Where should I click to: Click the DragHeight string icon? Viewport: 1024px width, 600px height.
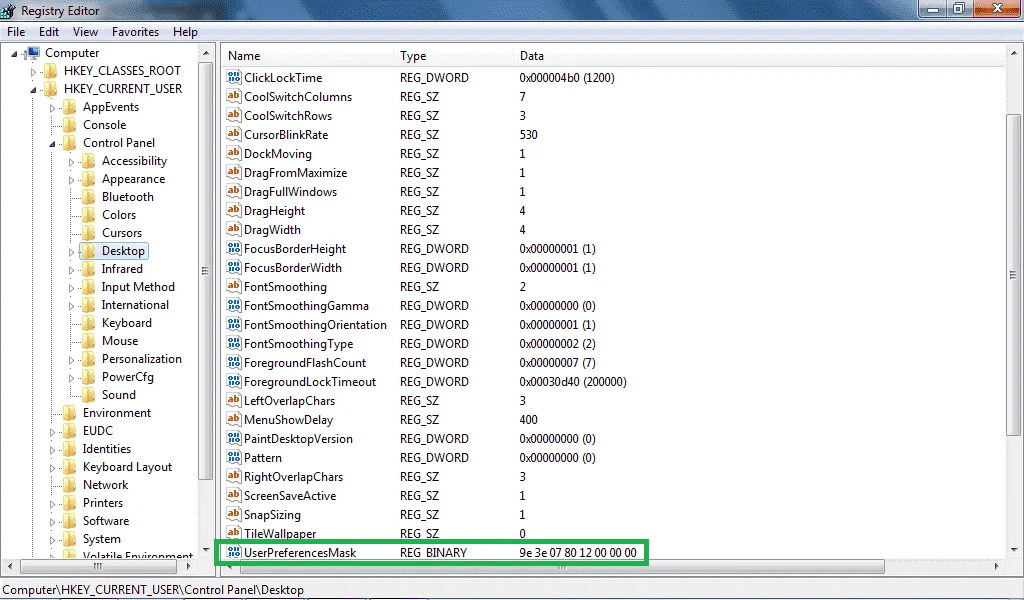(234, 210)
